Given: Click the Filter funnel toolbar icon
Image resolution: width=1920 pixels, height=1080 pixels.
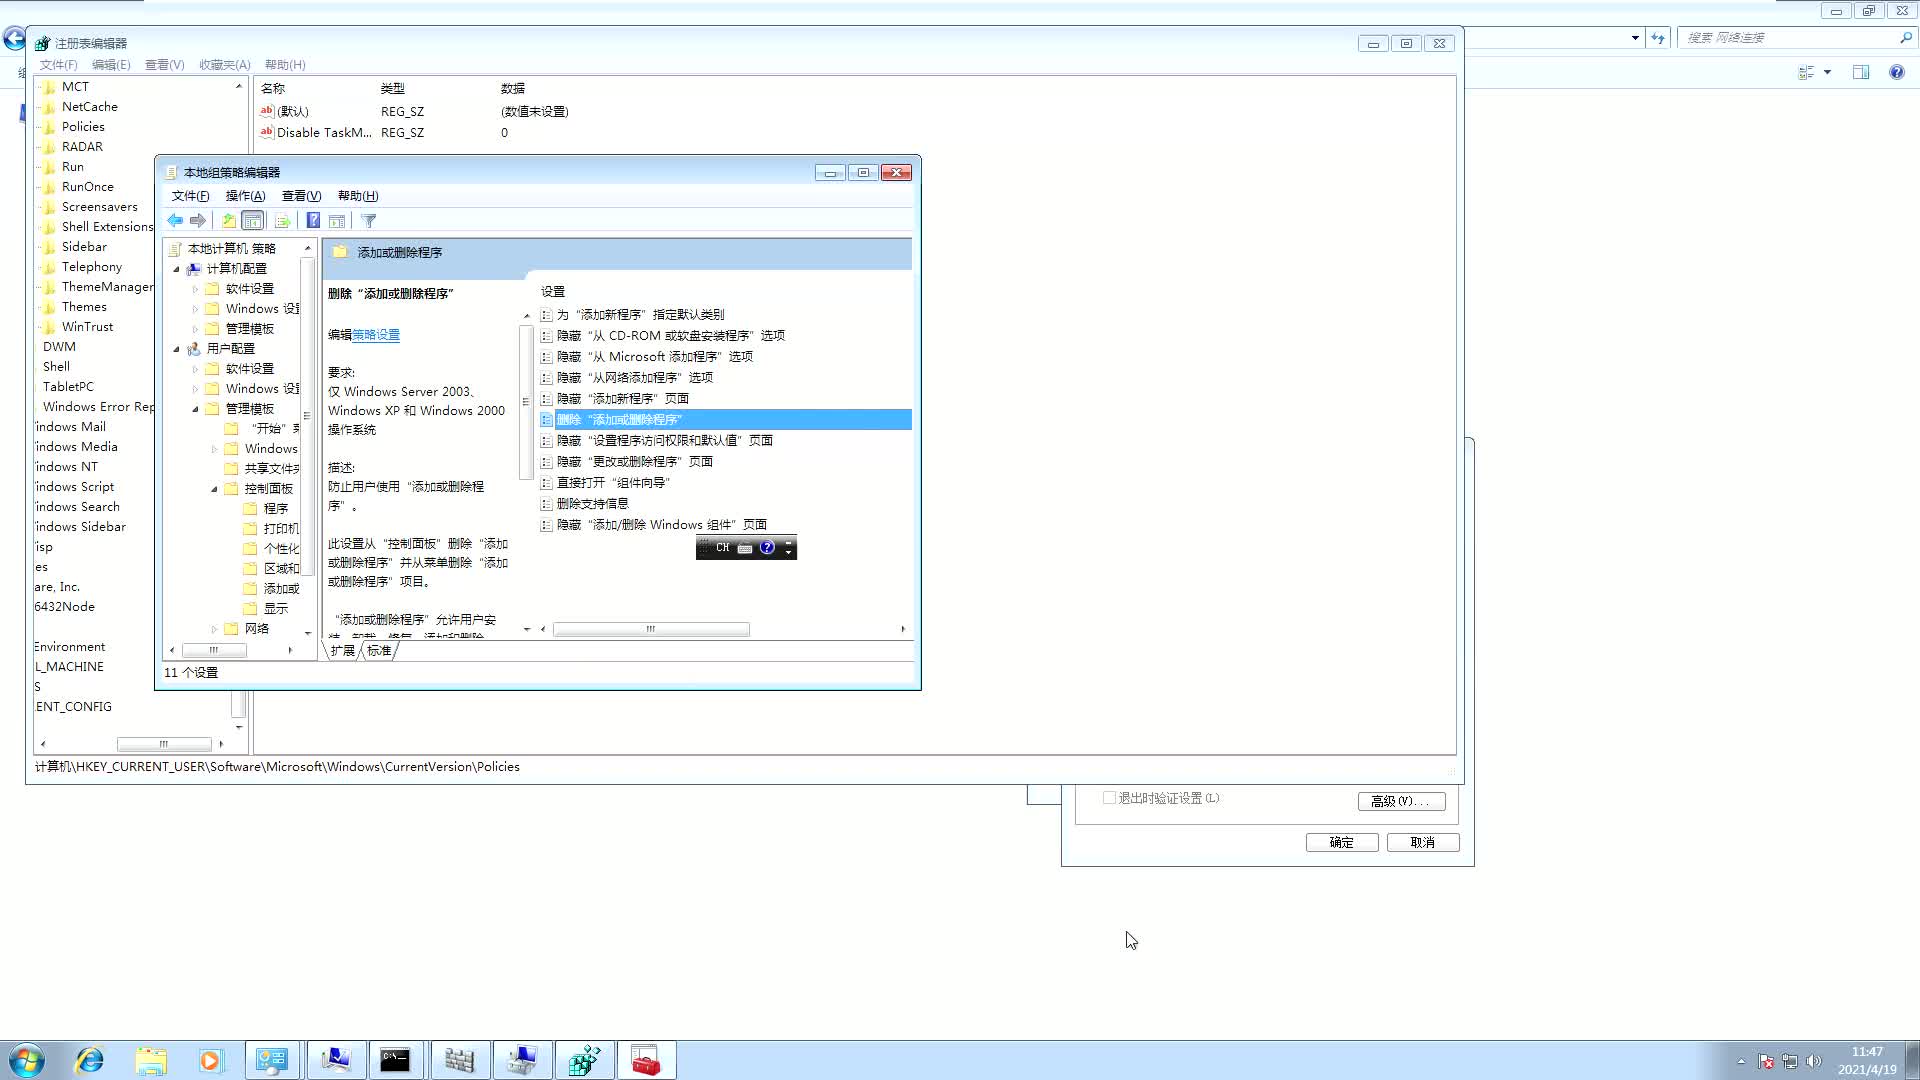Looking at the screenshot, I should [369, 221].
